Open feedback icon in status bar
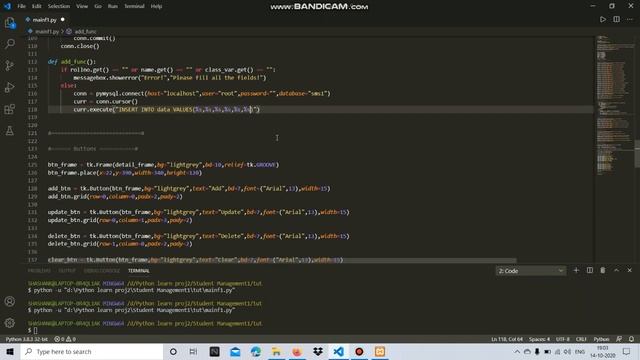Viewport: 640px width, 360px height. coord(619,339)
